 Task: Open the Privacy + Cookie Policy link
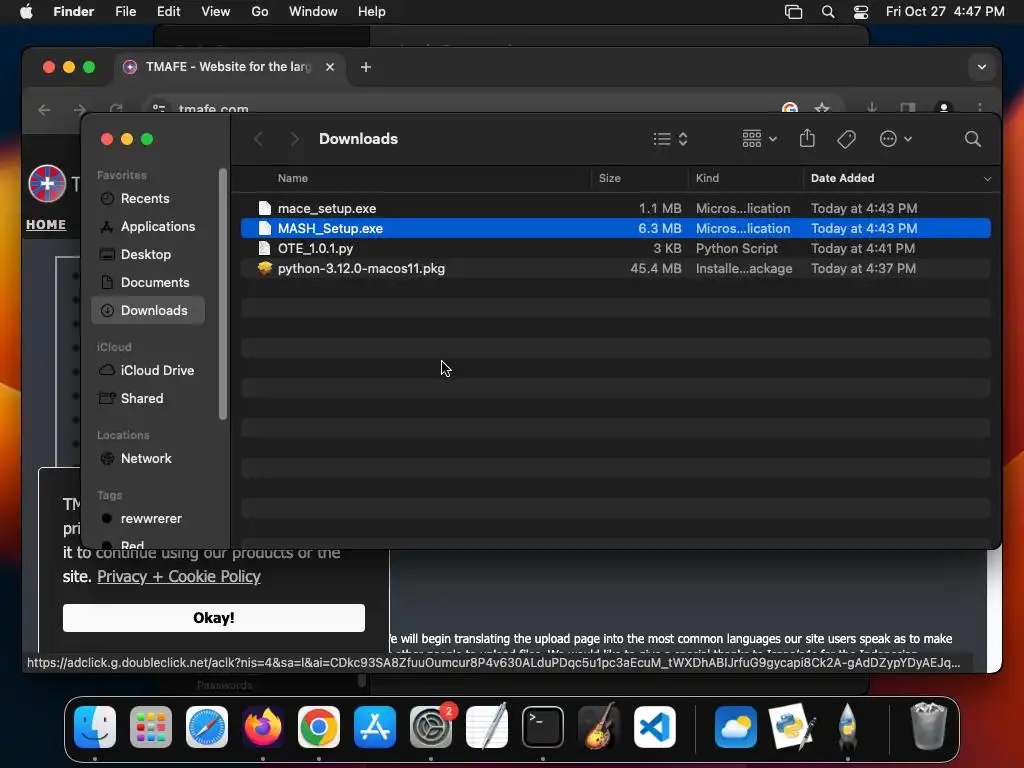tap(178, 577)
